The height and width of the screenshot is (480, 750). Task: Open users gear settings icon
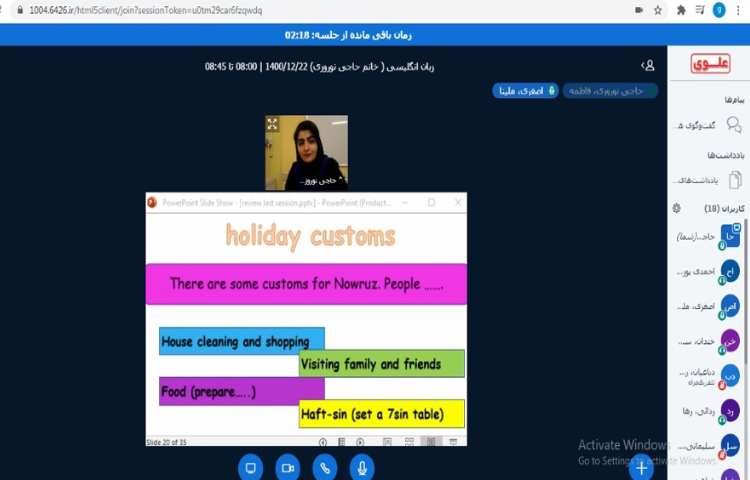(x=677, y=208)
